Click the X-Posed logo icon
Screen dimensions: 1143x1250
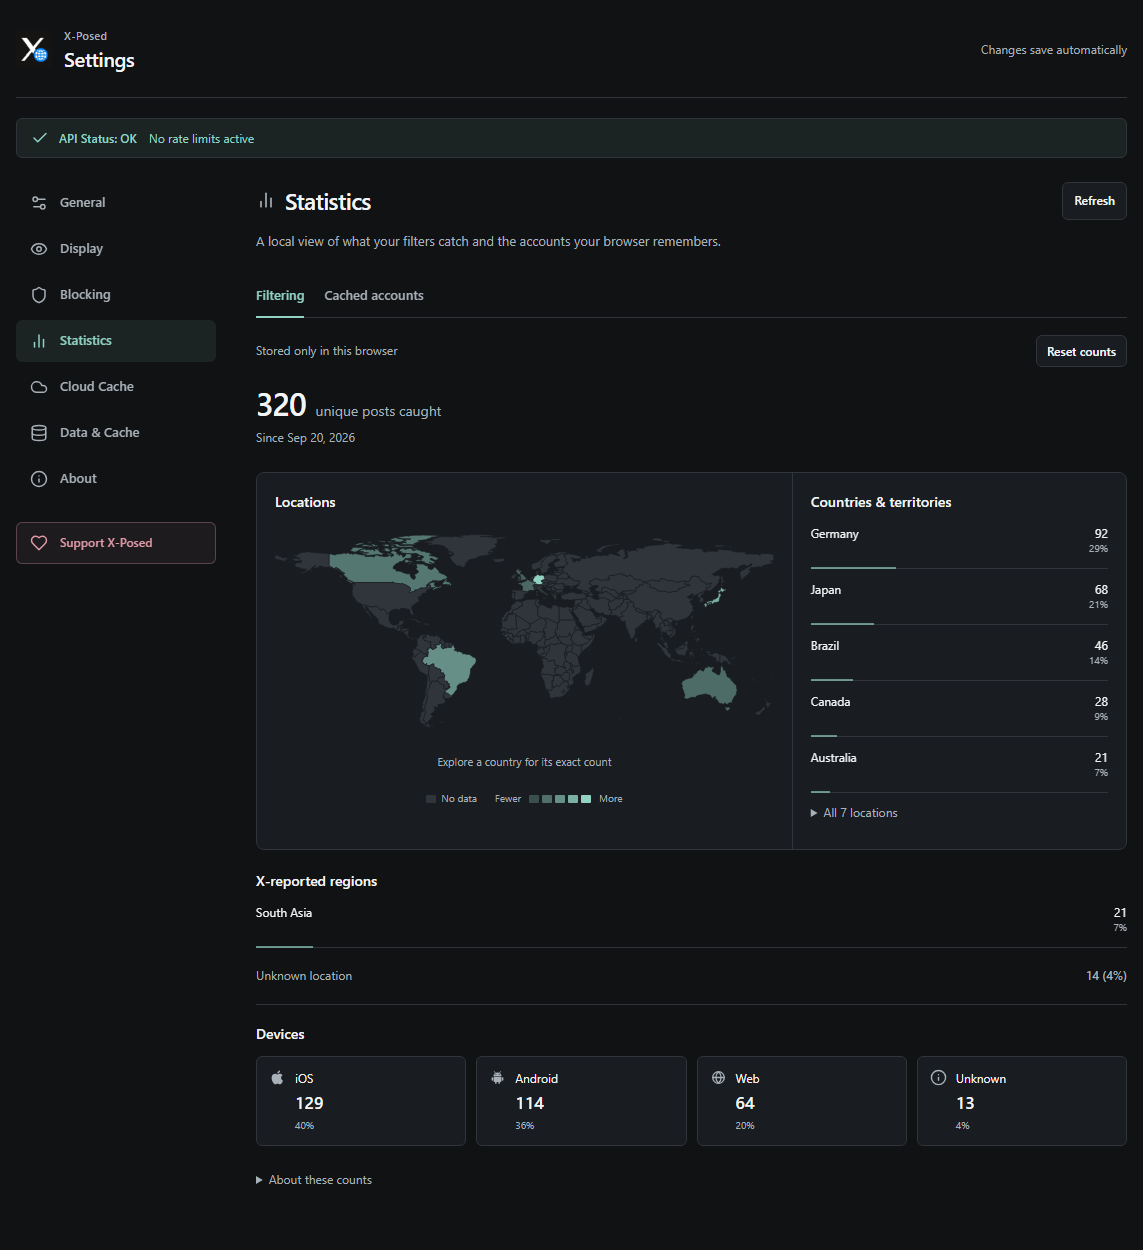[x=35, y=49]
